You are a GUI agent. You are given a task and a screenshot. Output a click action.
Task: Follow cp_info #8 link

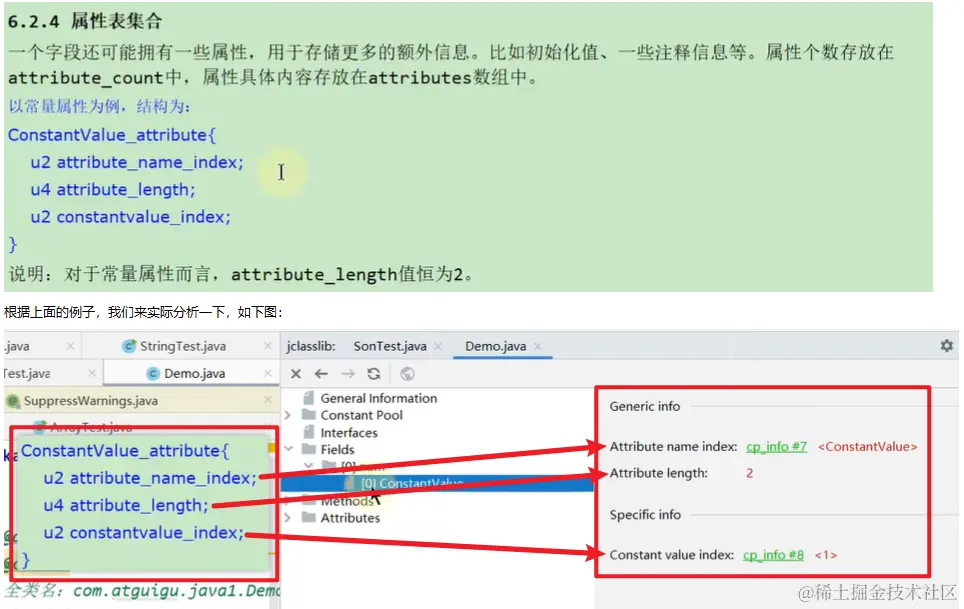773,555
